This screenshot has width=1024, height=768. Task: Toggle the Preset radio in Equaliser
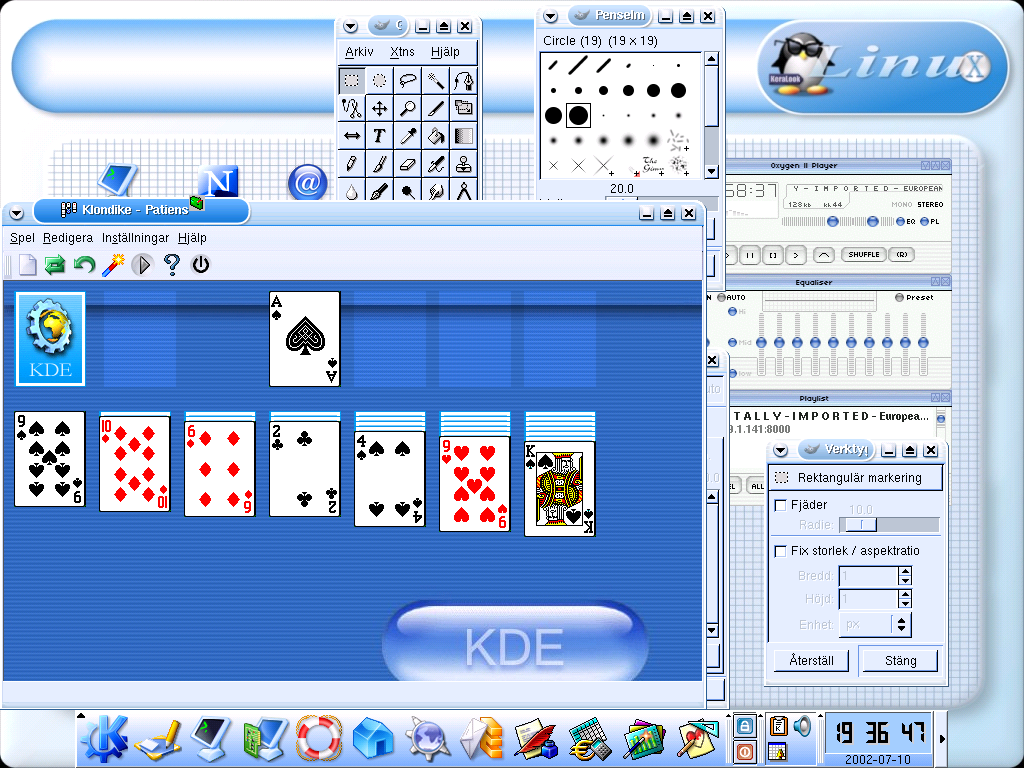coord(914,297)
